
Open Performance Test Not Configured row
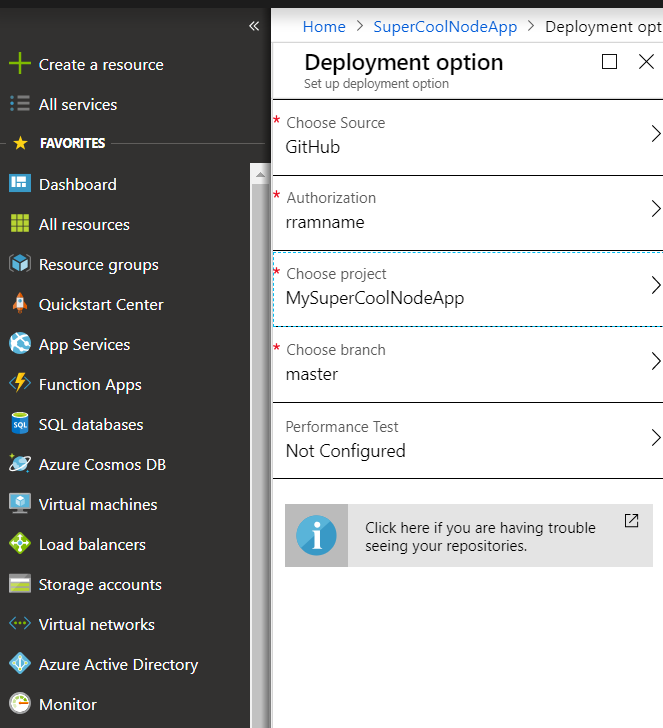467,439
